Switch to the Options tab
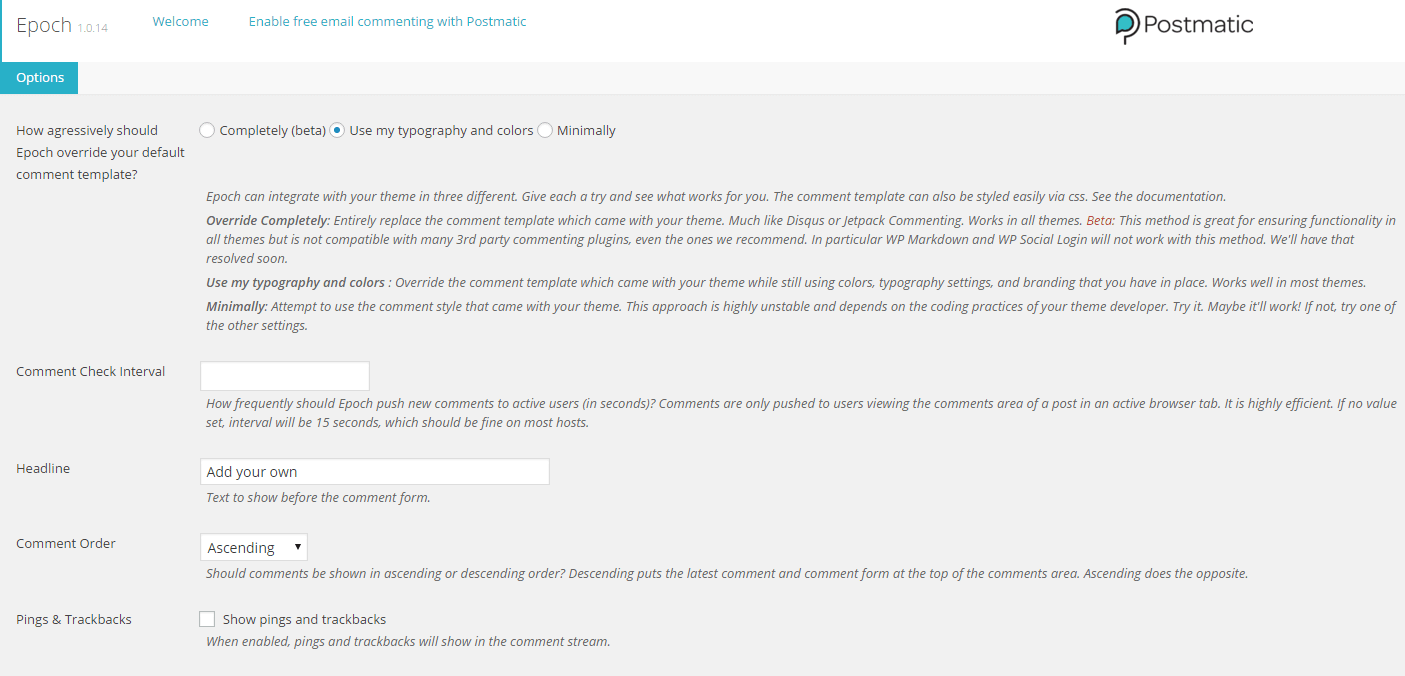The width and height of the screenshot is (1405, 676). 40,78
